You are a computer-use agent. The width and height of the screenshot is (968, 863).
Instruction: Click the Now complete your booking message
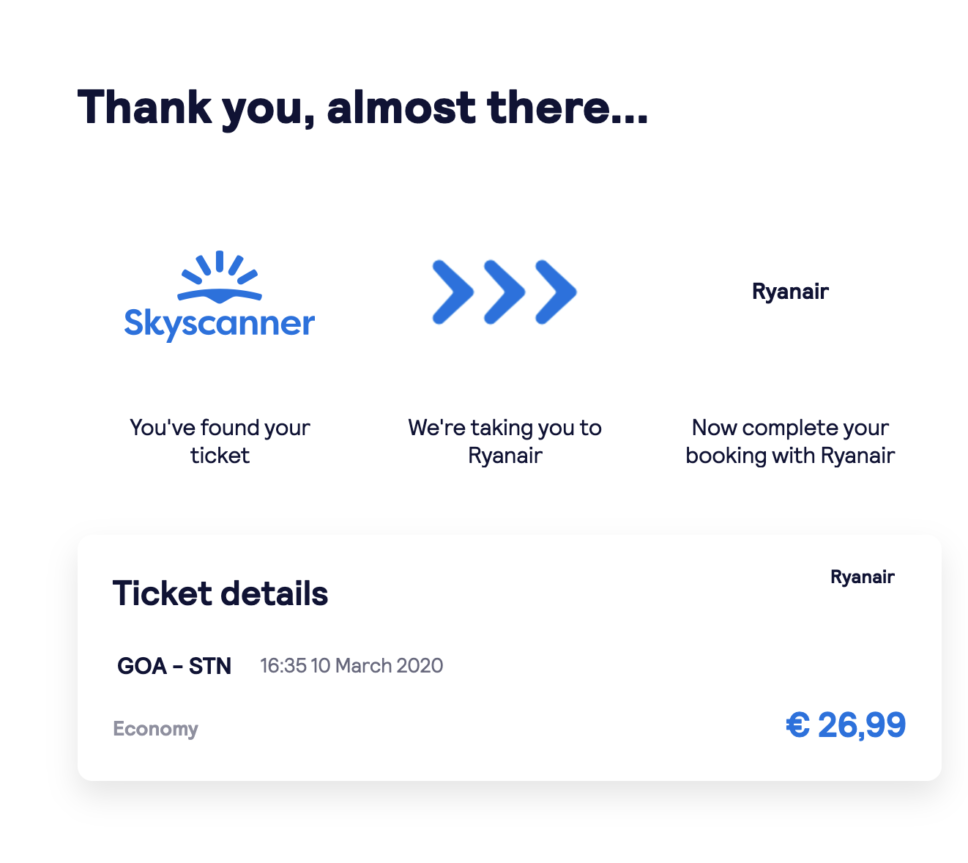coord(790,441)
